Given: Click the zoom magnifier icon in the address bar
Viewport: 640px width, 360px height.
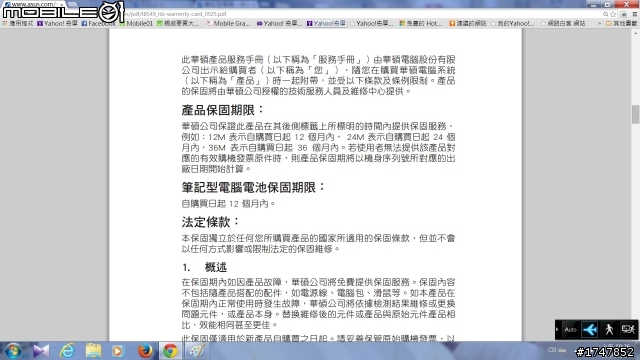Looking at the screenshot, I should point(605,14).
